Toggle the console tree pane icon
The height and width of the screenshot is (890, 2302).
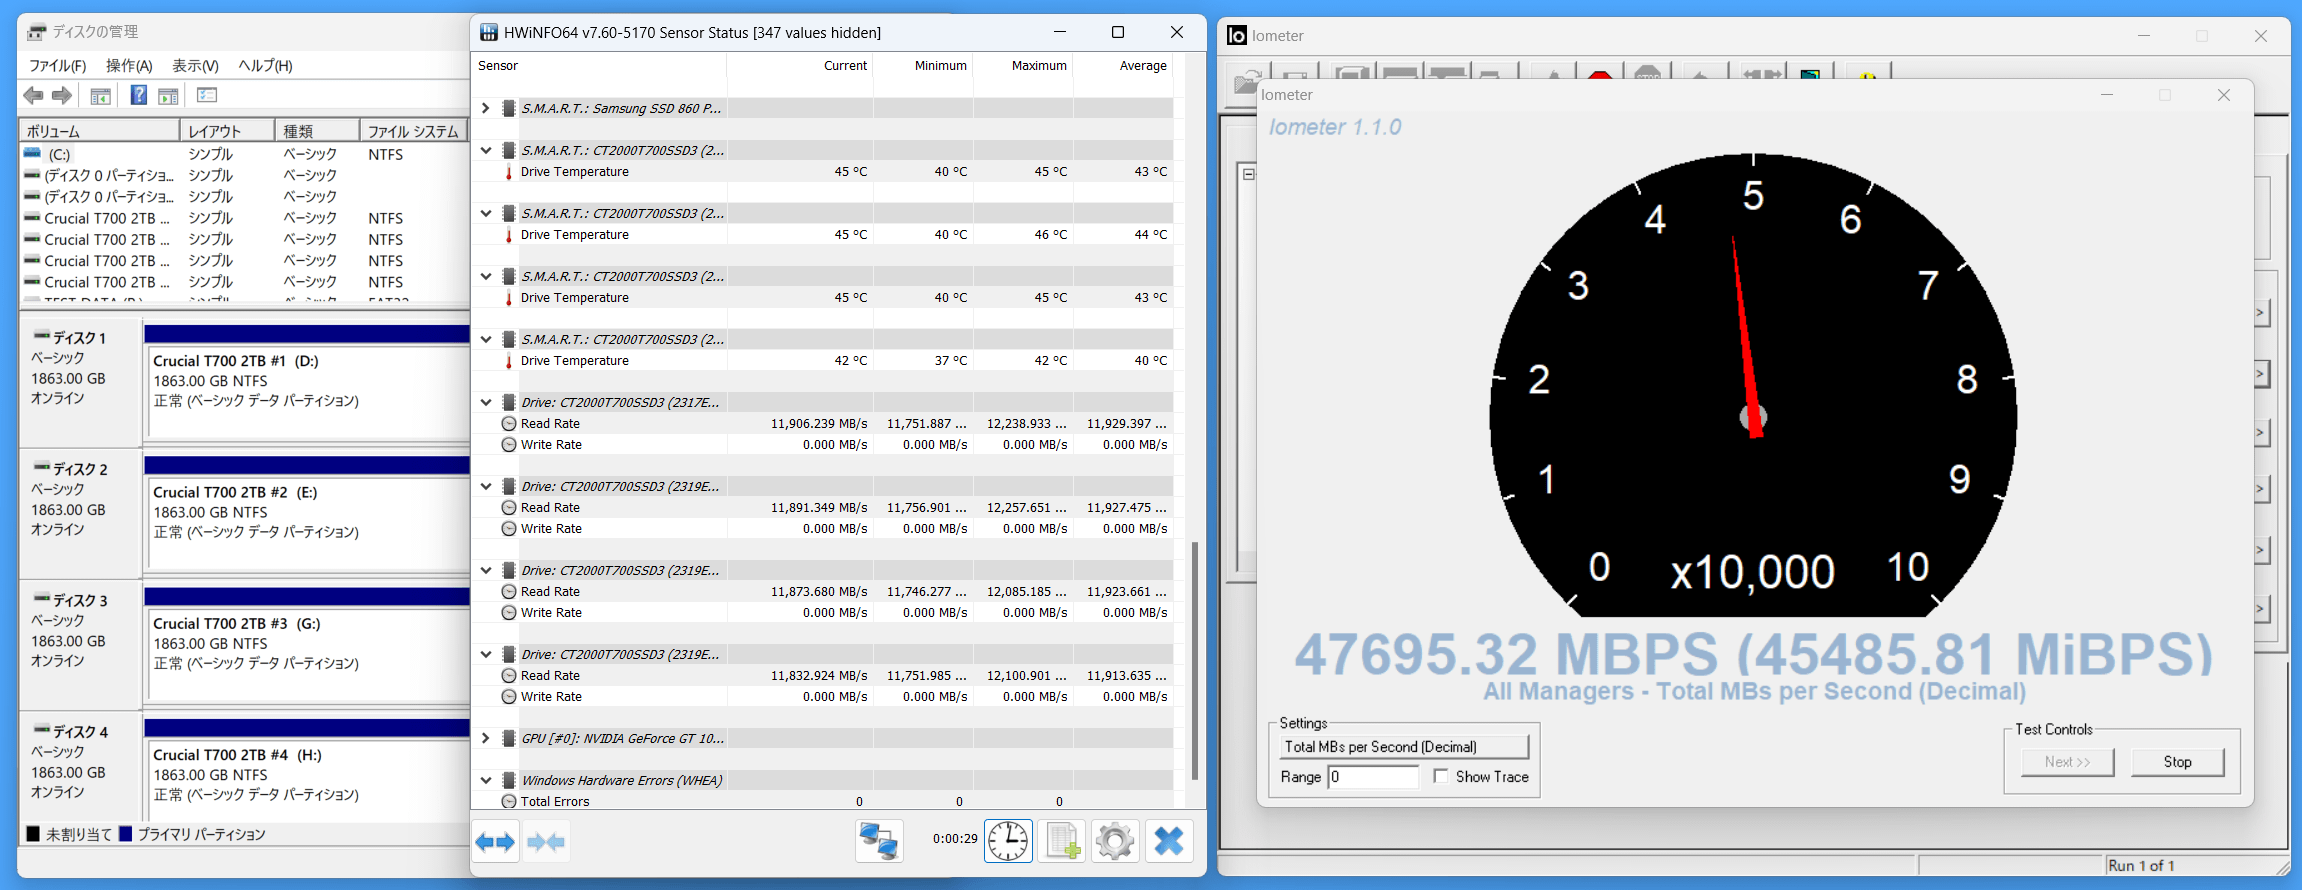click(x=100, y=96)
